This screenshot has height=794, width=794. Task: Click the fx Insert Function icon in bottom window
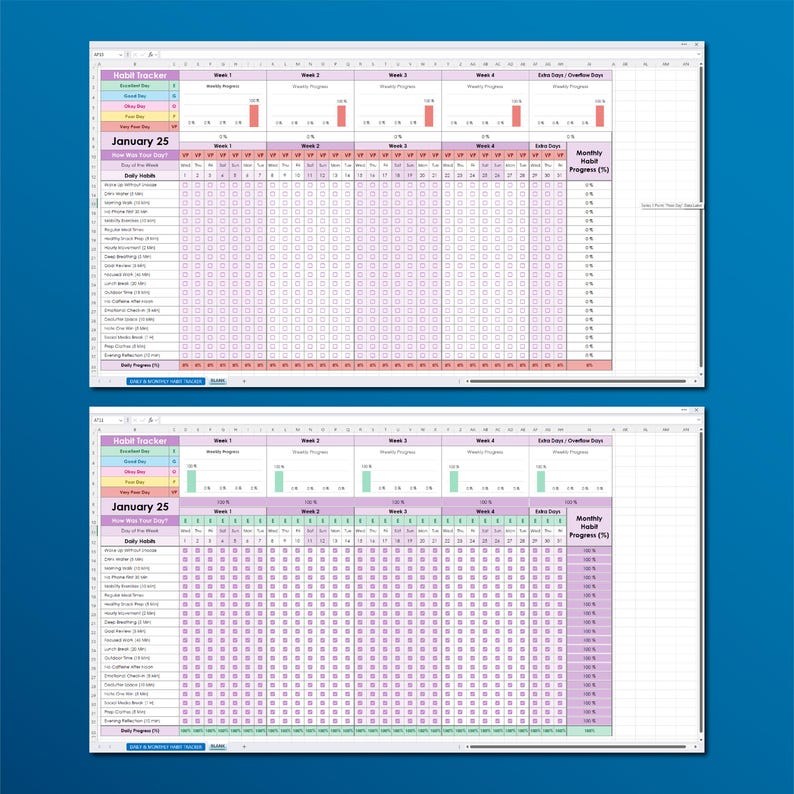150,420
